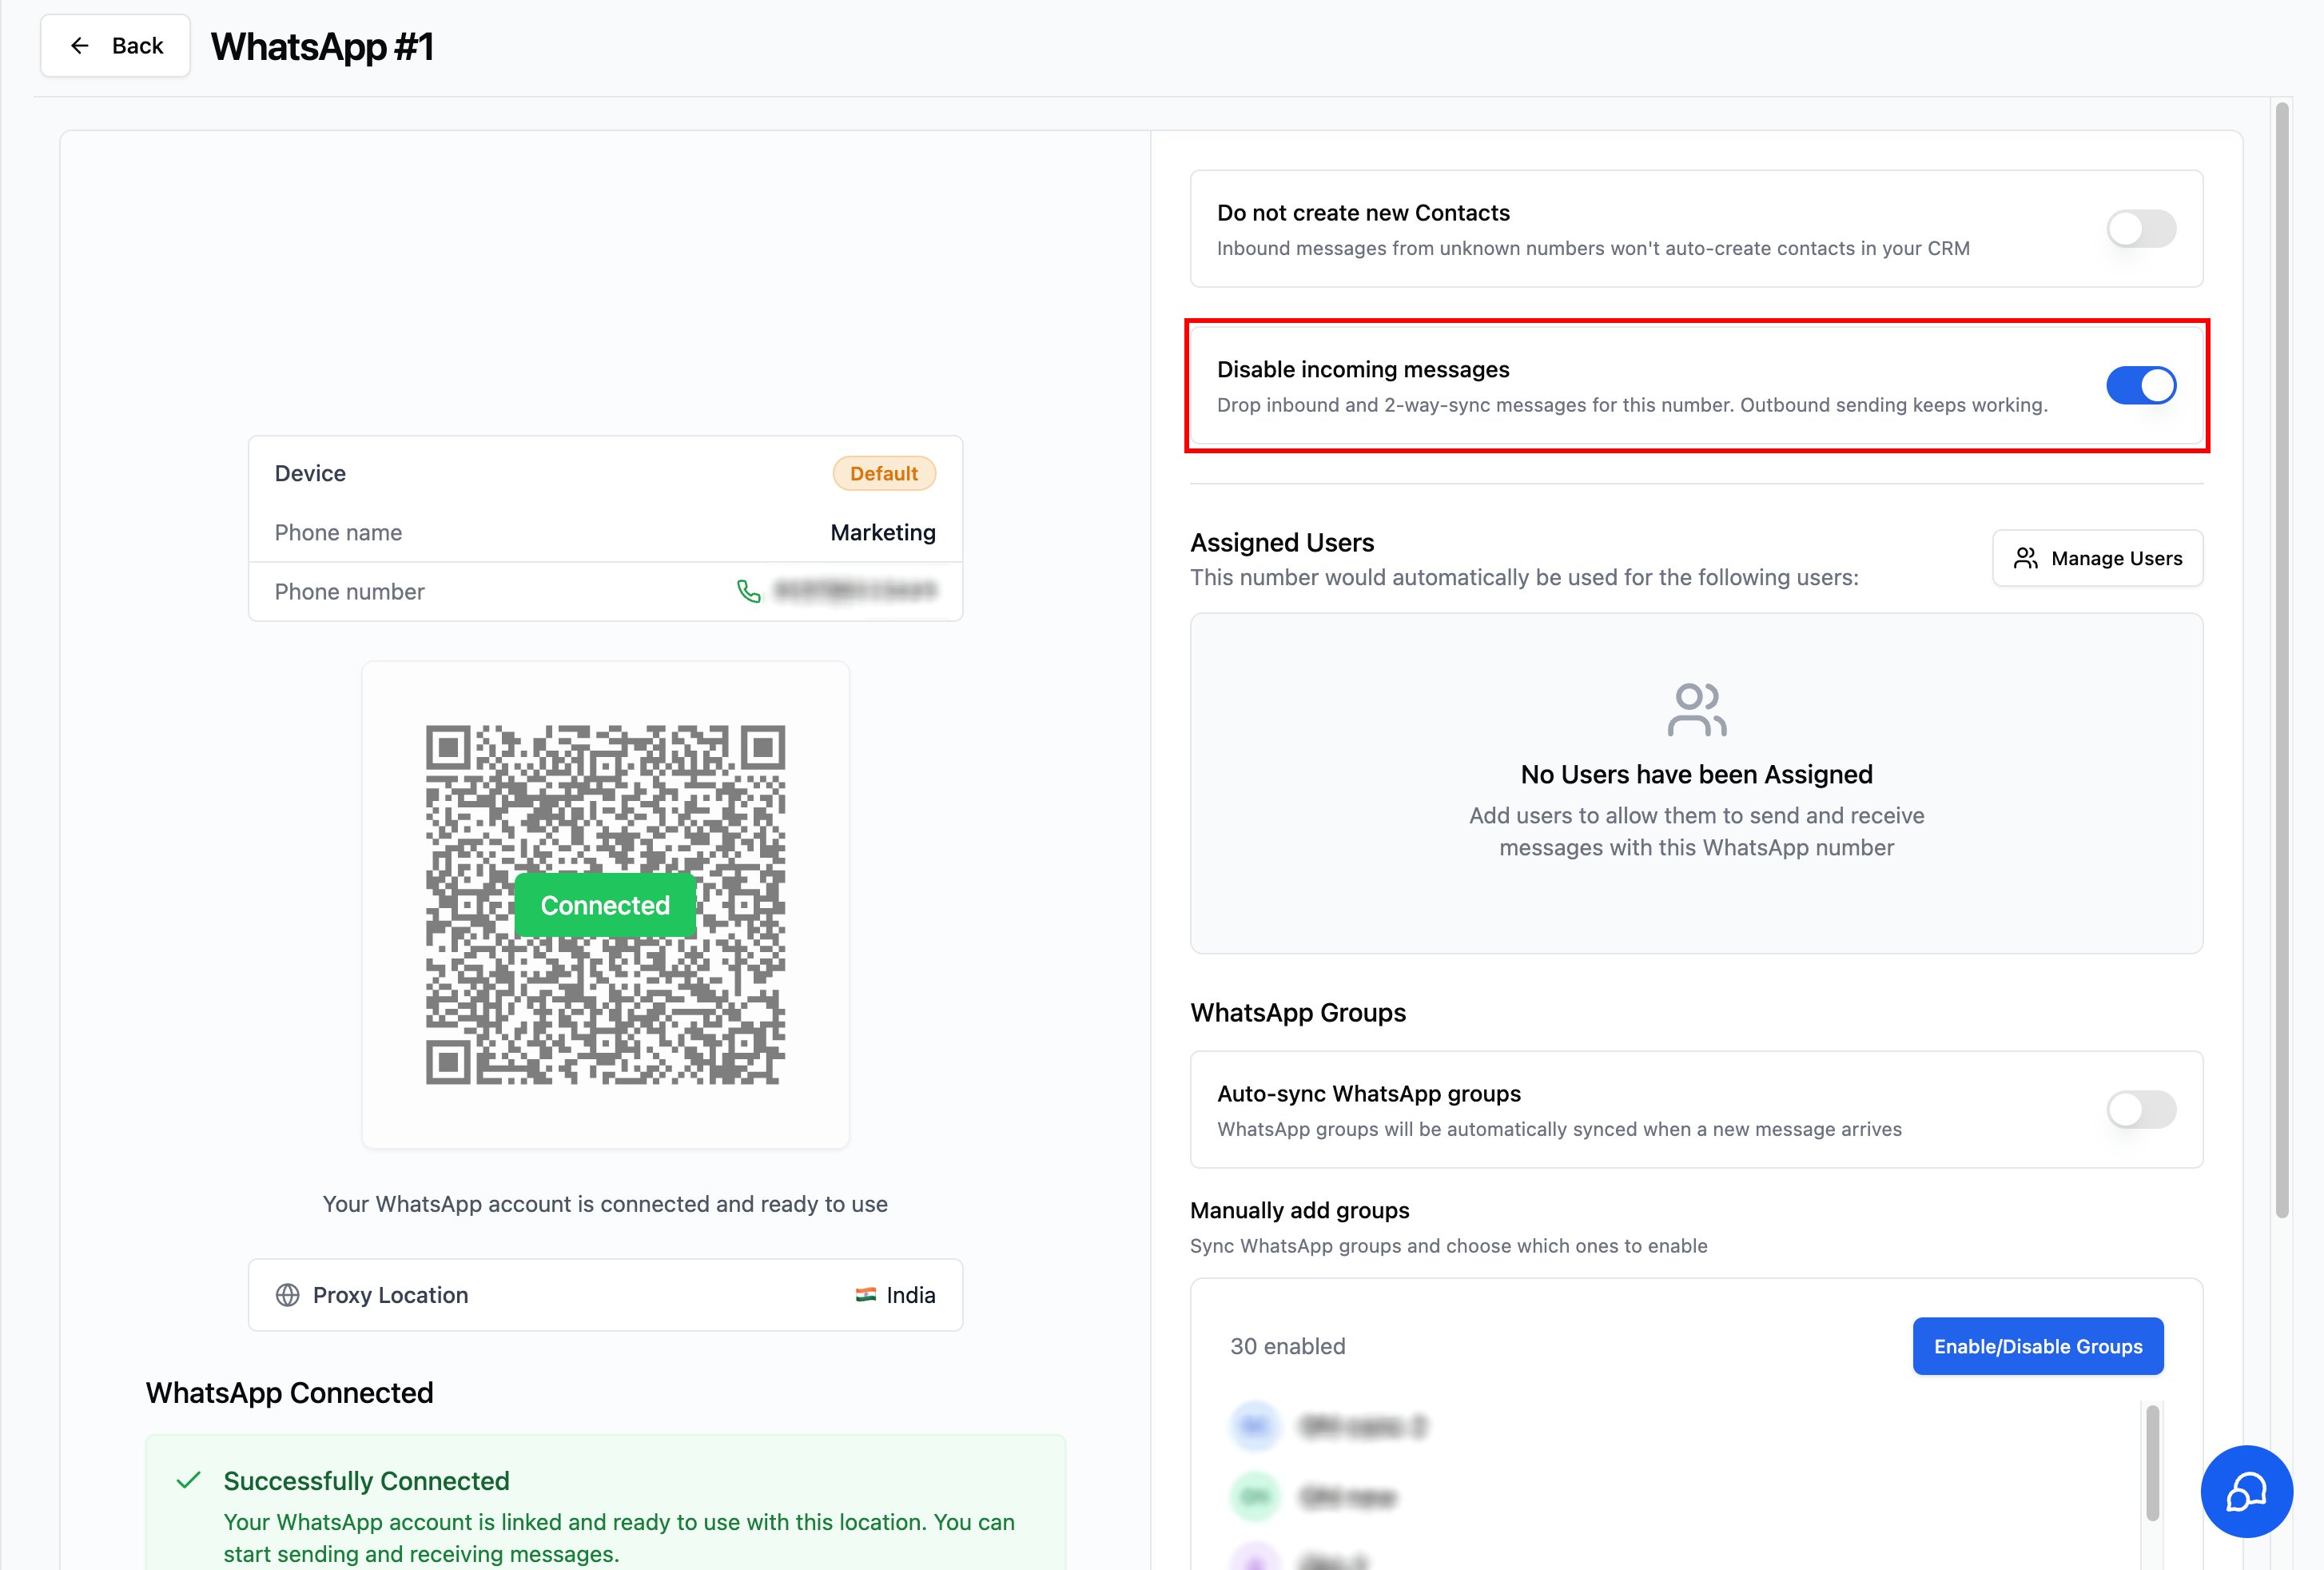Go back with the Back button
This screenshot has height=1570, width=2324.
[115, 46]
